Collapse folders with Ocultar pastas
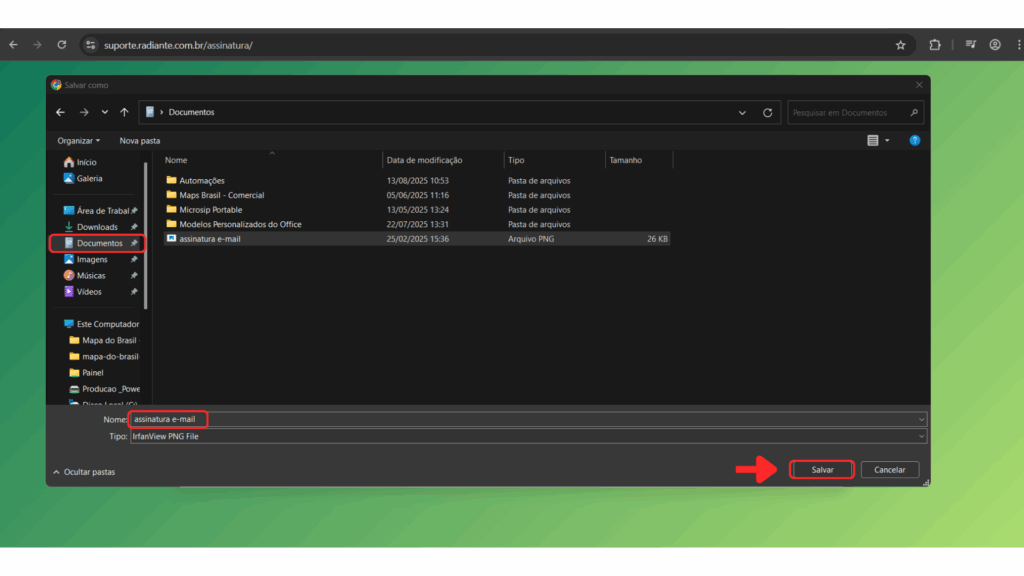The width and height of the screenshot is (1024, 576). 84,471
